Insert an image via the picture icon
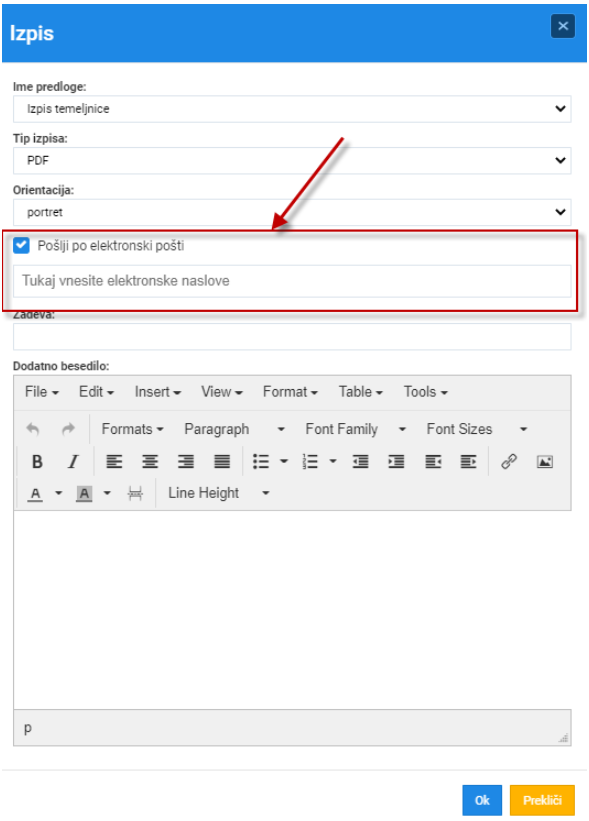 tap(544, 461)
